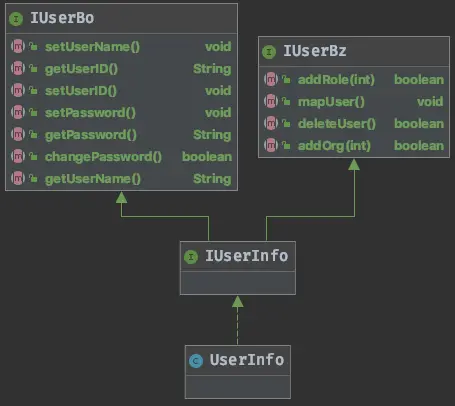Screen dimensions: 455x406
Task: Click the inheritance arrowhead under IUserBz
Action: [354, 165]
